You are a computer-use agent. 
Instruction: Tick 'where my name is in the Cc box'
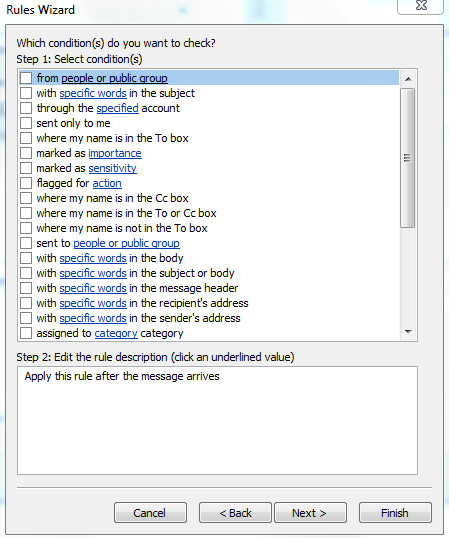pyautogui.click(x=26, y=198)
